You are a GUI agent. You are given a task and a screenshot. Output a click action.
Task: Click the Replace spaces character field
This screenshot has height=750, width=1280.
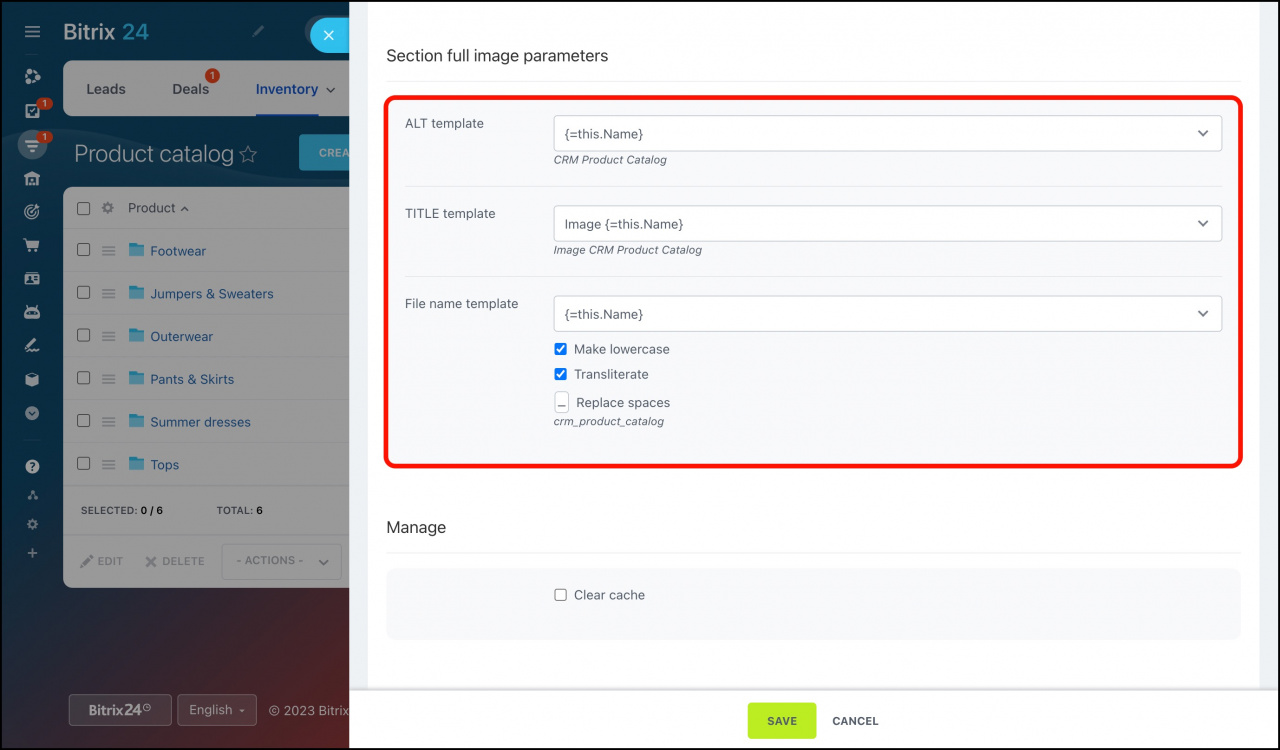tap(561, 402)
